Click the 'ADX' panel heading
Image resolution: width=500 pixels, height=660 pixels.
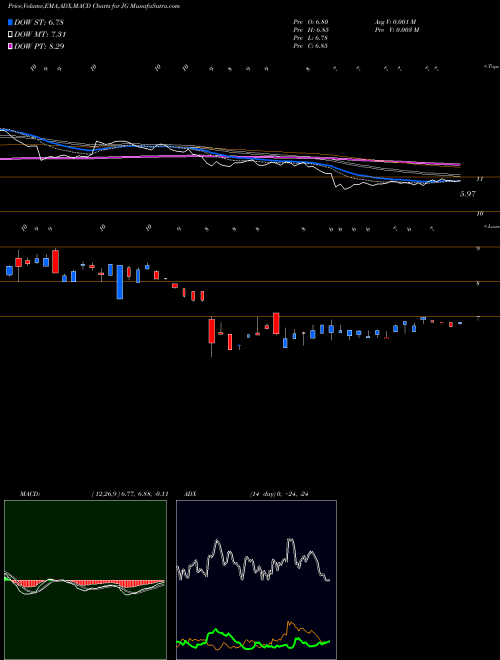tap(190, 494)
